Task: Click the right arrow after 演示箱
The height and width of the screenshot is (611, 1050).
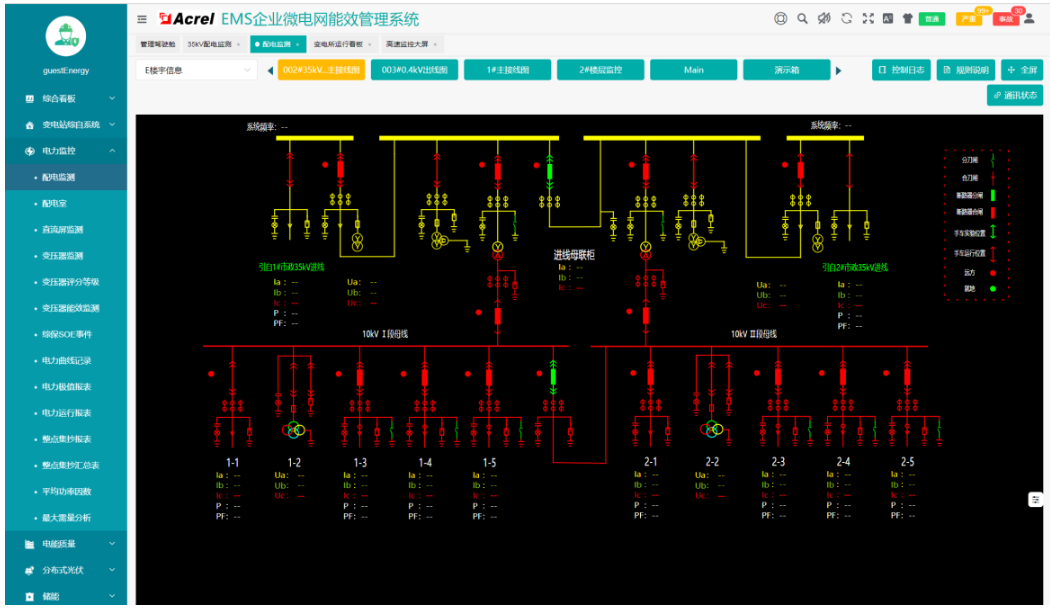Action: tap(838, 70)
